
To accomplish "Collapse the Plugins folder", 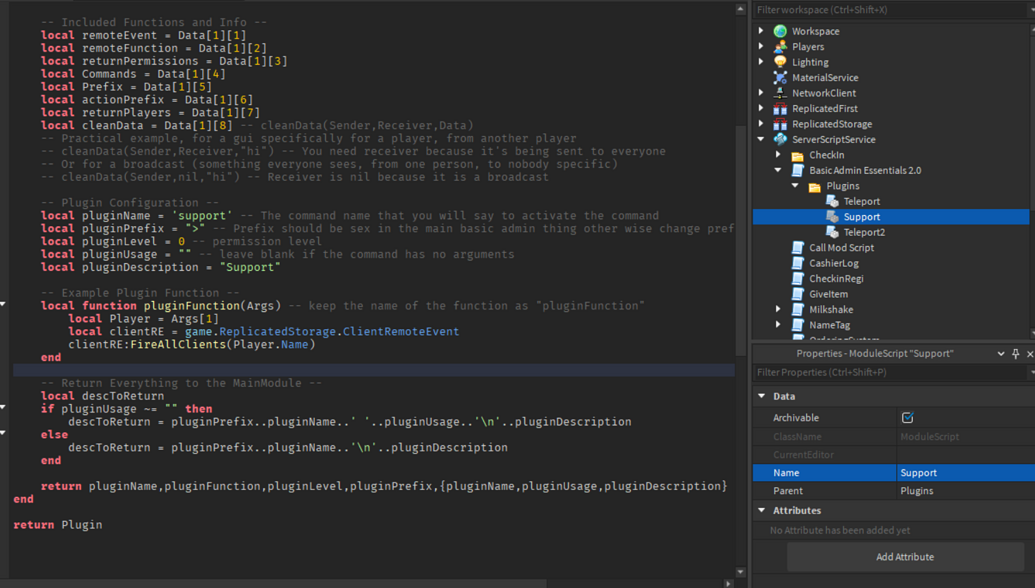I will pyautogui.click(x=795, y=185).
